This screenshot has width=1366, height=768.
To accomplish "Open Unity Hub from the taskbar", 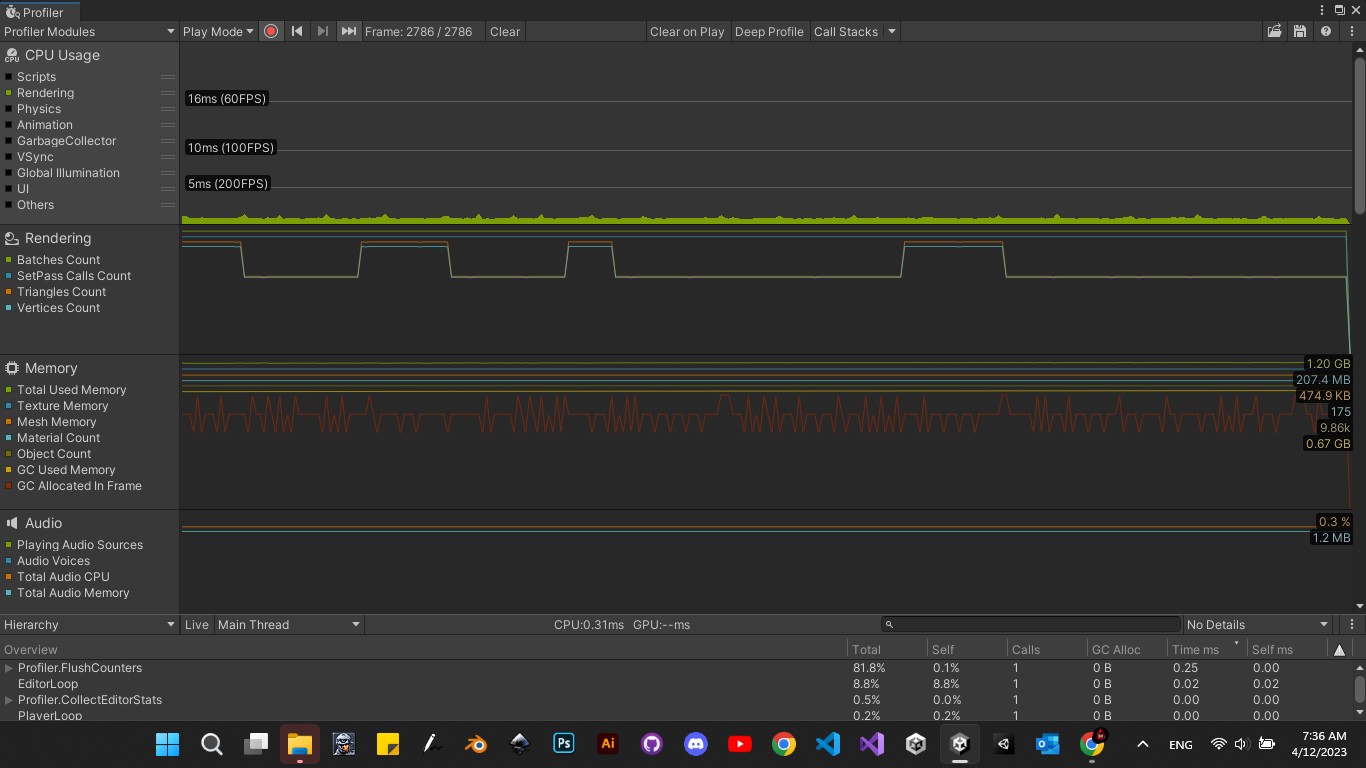I will (x=916, y=744).
